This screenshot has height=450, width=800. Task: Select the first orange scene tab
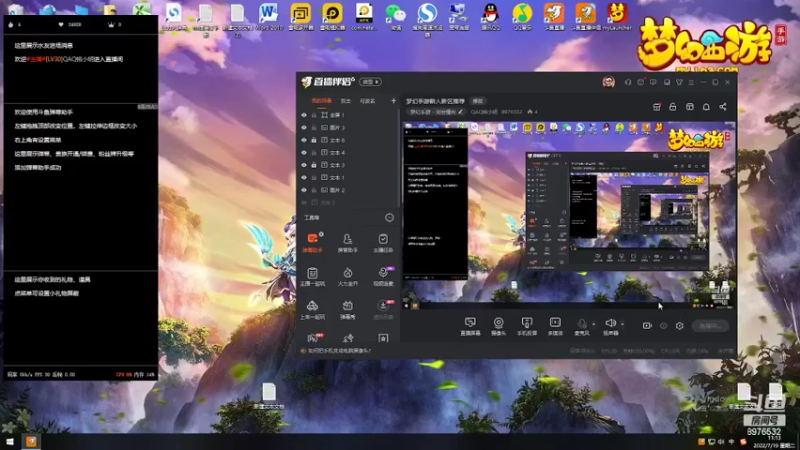(x=321, y=101)
